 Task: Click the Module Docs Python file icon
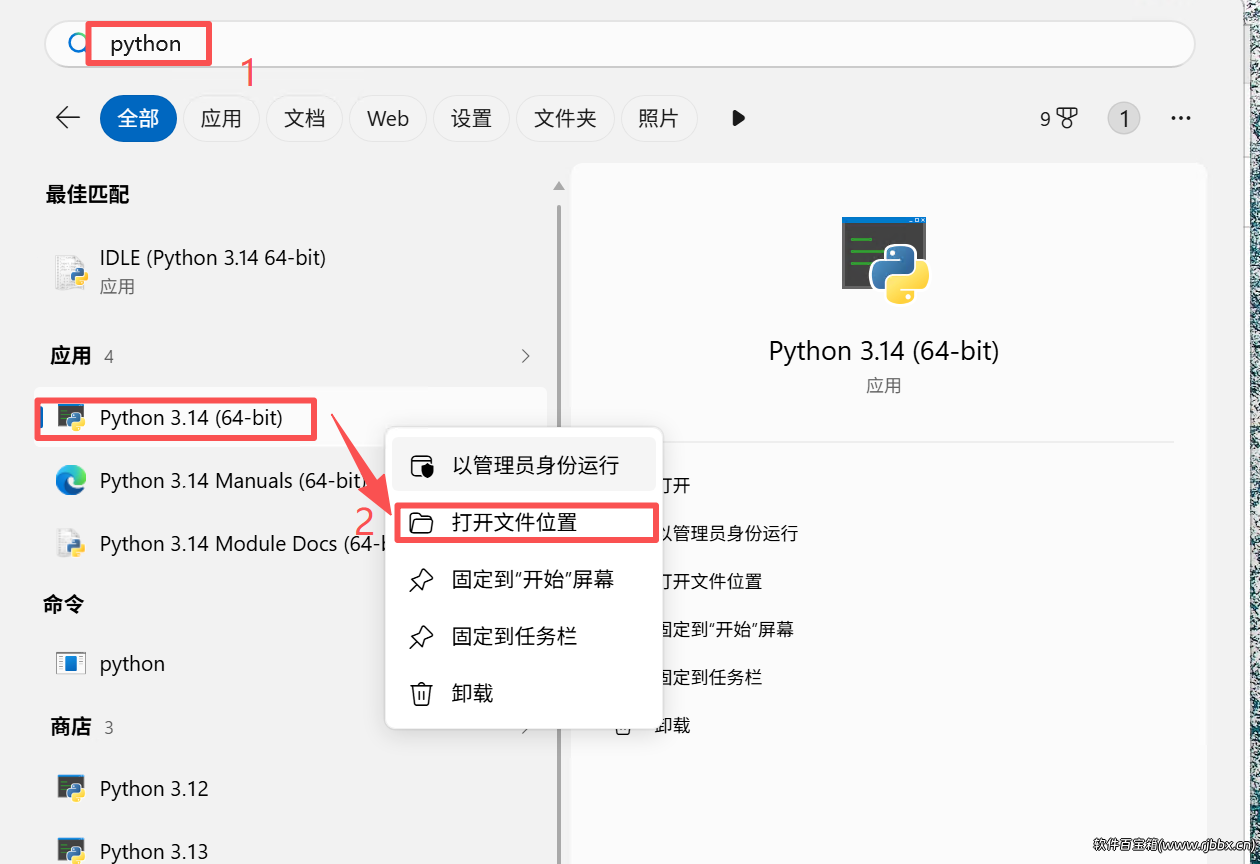click(x=71, y=544)
